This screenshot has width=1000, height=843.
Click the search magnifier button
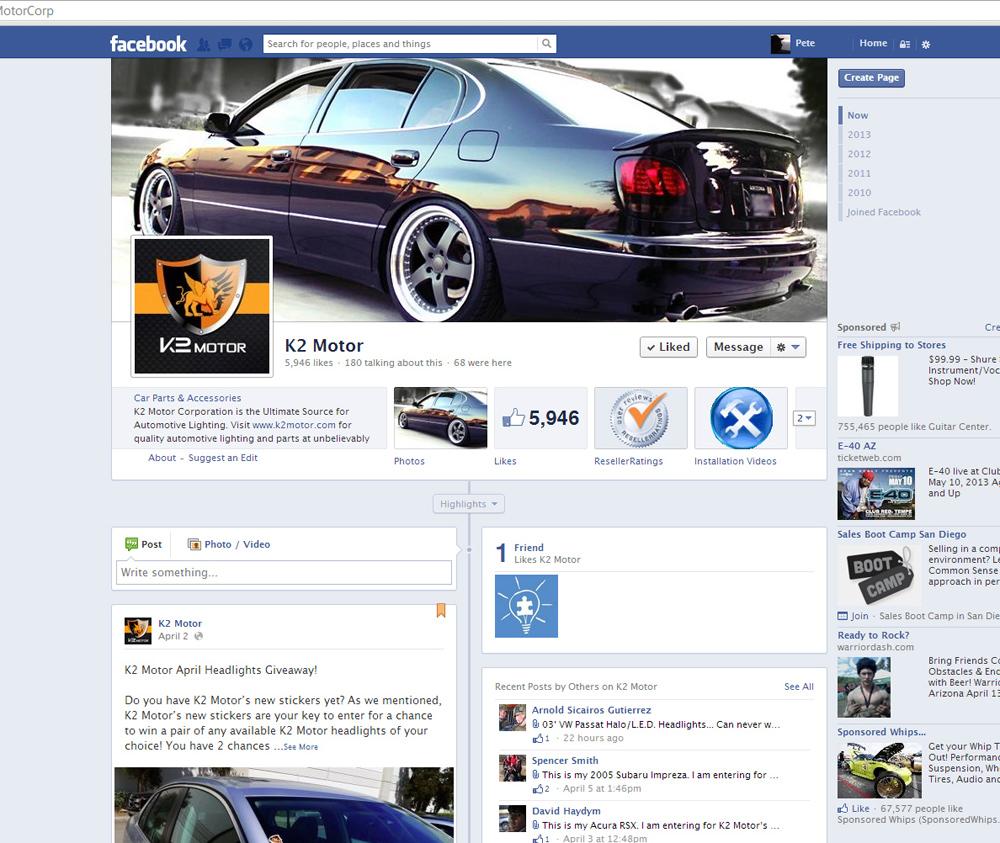547,43
